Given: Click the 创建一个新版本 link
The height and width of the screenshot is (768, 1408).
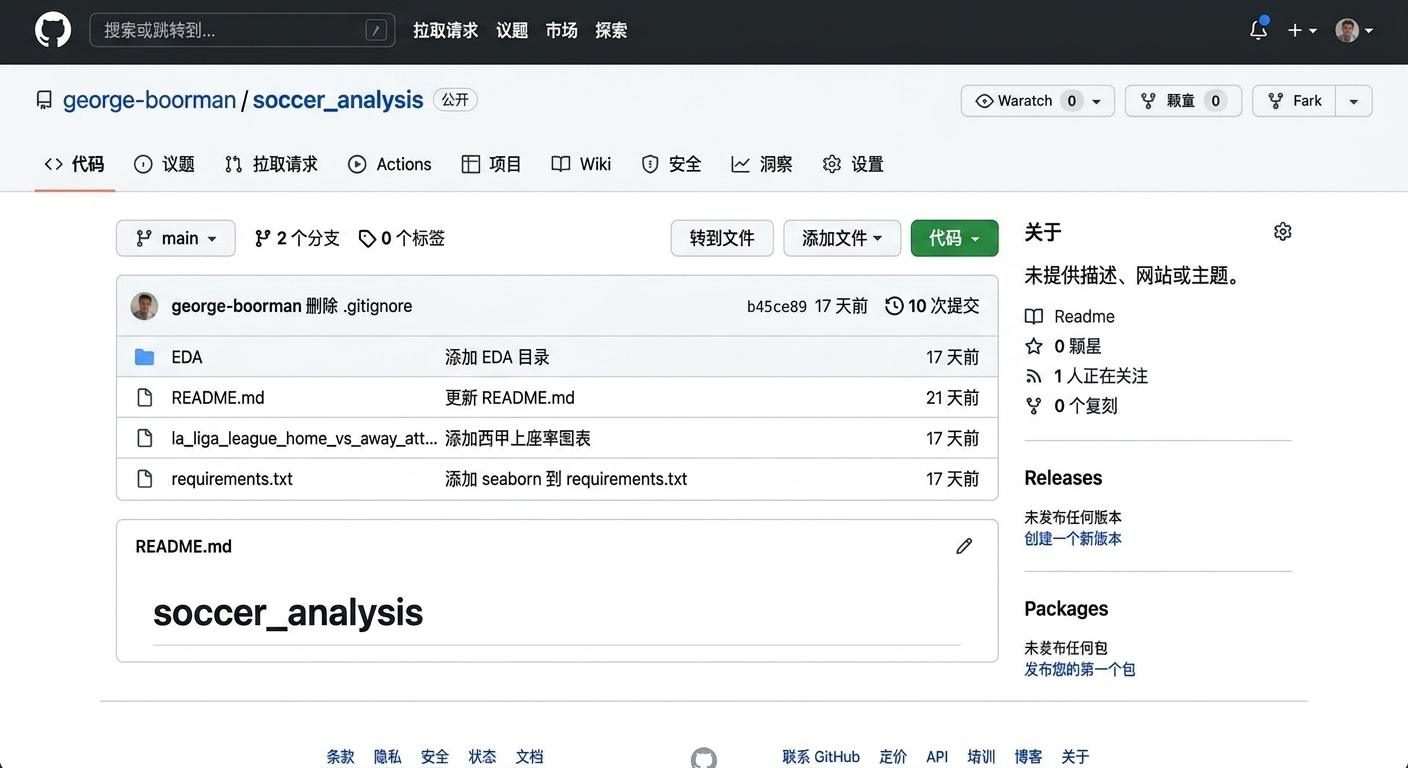Looking at the screenshot, I should [x=1073, y=539].
